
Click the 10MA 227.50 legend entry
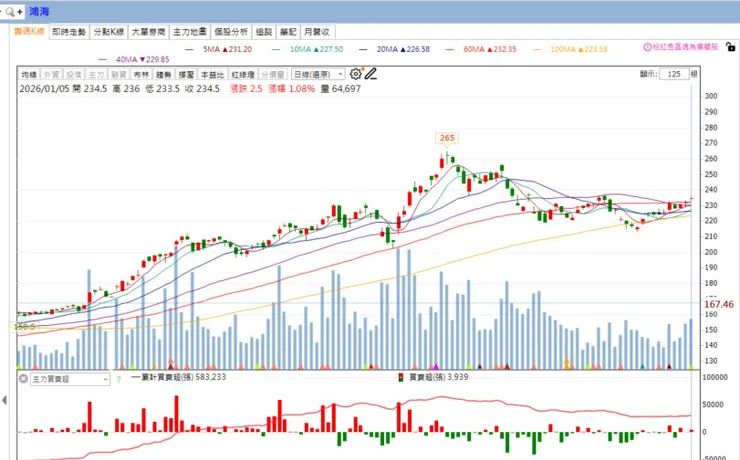(x=308, y=49)
